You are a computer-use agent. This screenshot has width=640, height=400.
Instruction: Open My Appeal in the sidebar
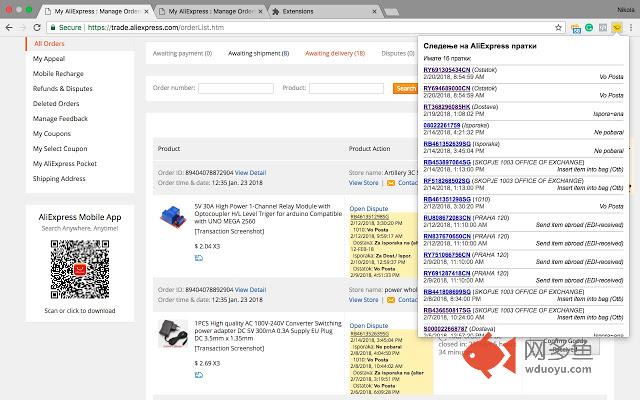click(x=49, y=59)
